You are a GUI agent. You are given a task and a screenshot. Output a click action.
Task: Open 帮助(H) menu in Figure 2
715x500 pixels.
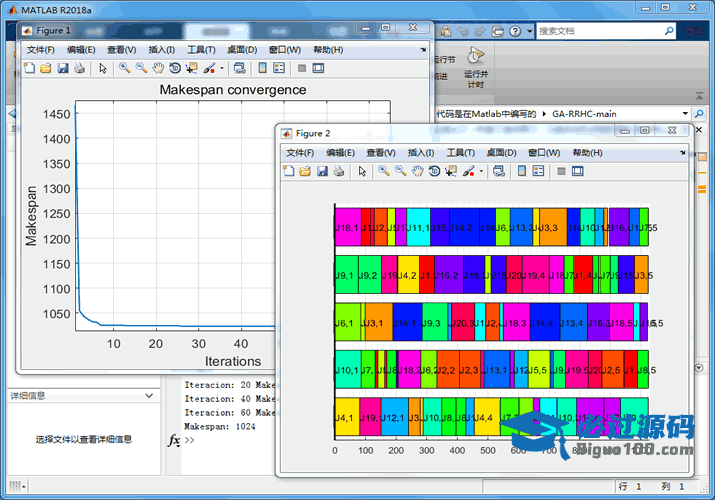(588, 153)
